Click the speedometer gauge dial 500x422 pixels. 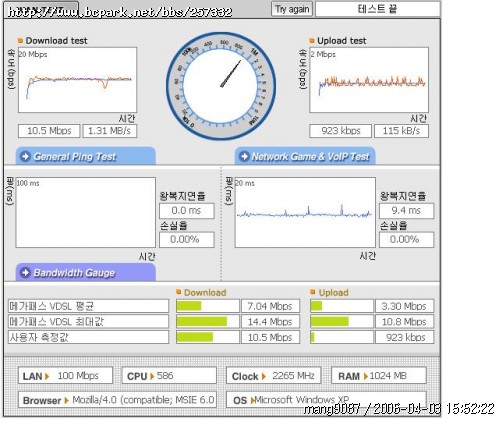221,86
